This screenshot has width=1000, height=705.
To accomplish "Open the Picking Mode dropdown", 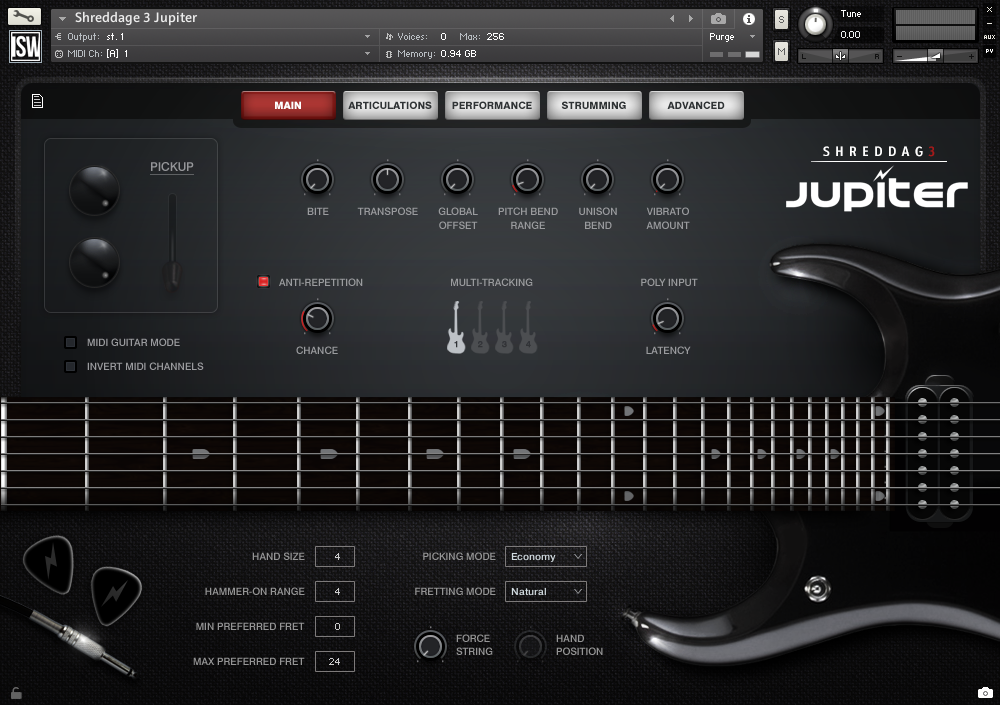I will pyautogui.click(x=545, y=556).
